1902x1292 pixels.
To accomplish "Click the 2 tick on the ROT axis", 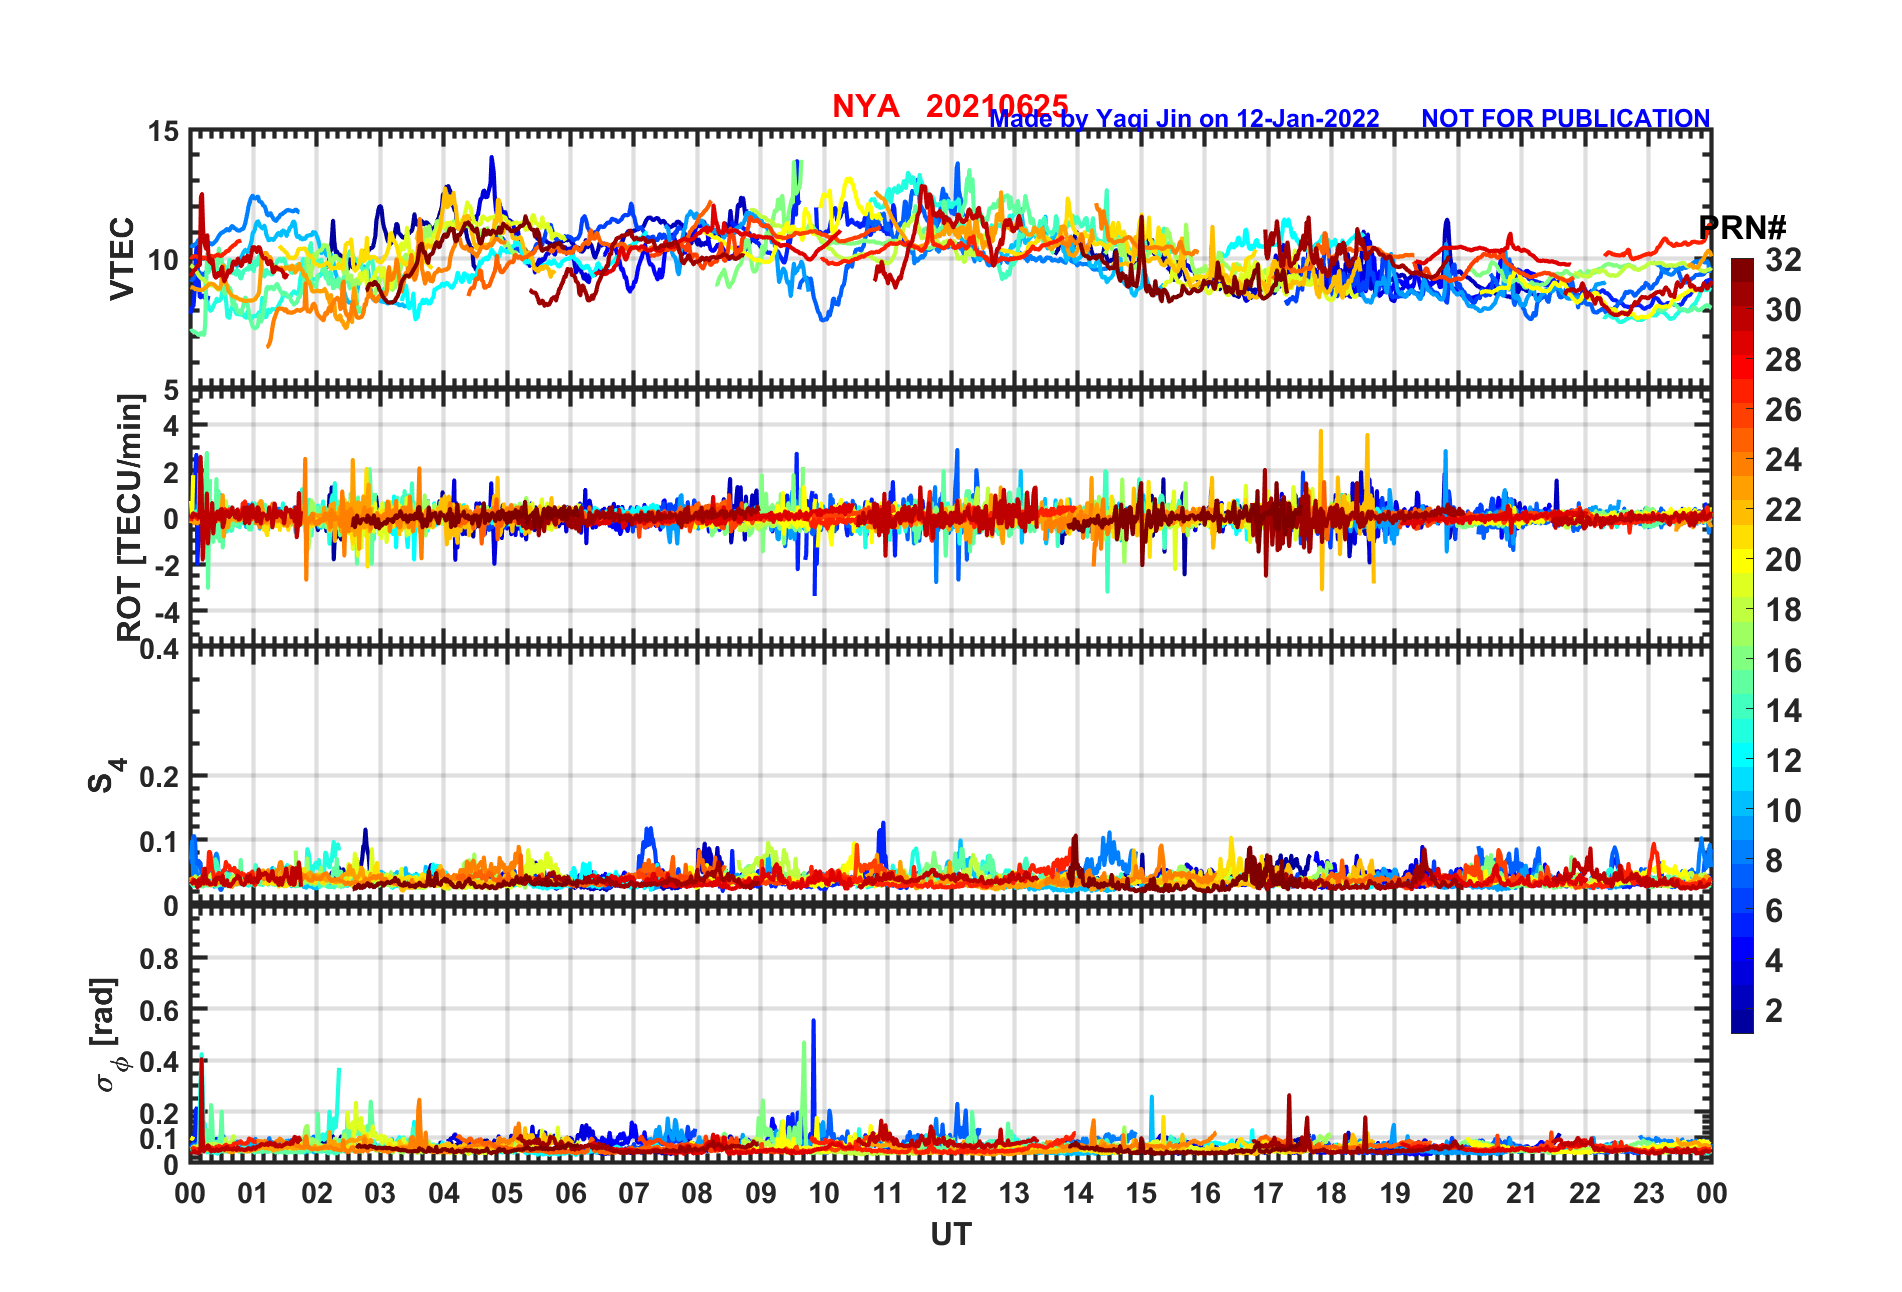I will tap(171, 472).
